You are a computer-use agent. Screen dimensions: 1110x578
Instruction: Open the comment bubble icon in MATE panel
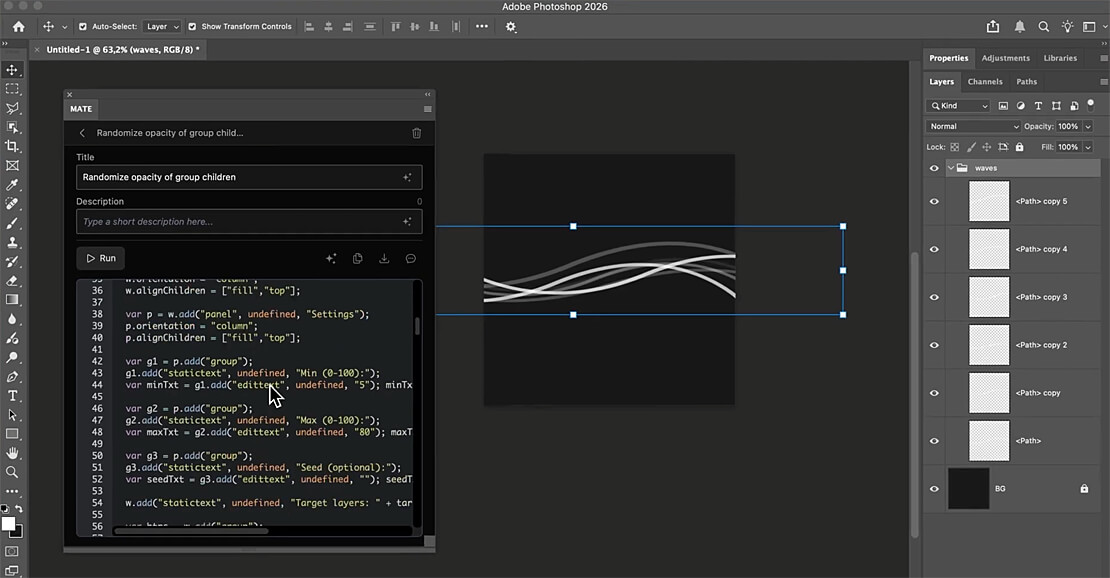[x=410, y=258]
